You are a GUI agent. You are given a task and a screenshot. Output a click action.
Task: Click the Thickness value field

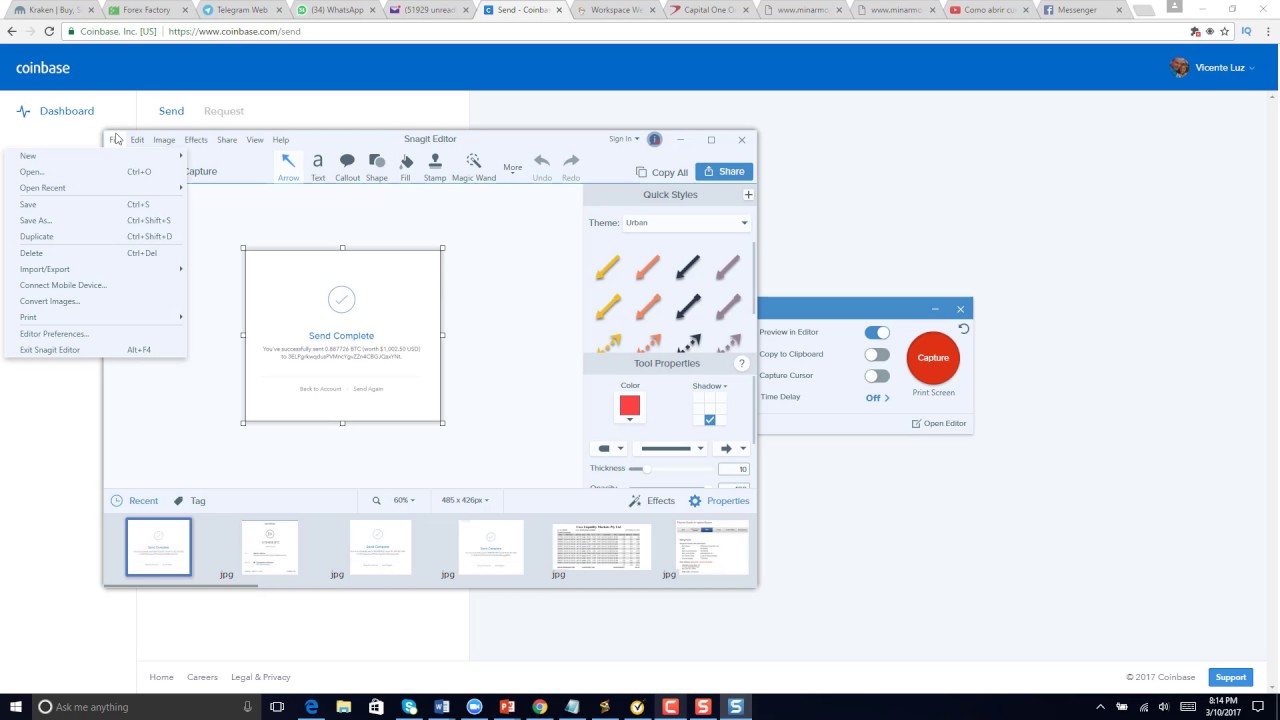(734, 469)
